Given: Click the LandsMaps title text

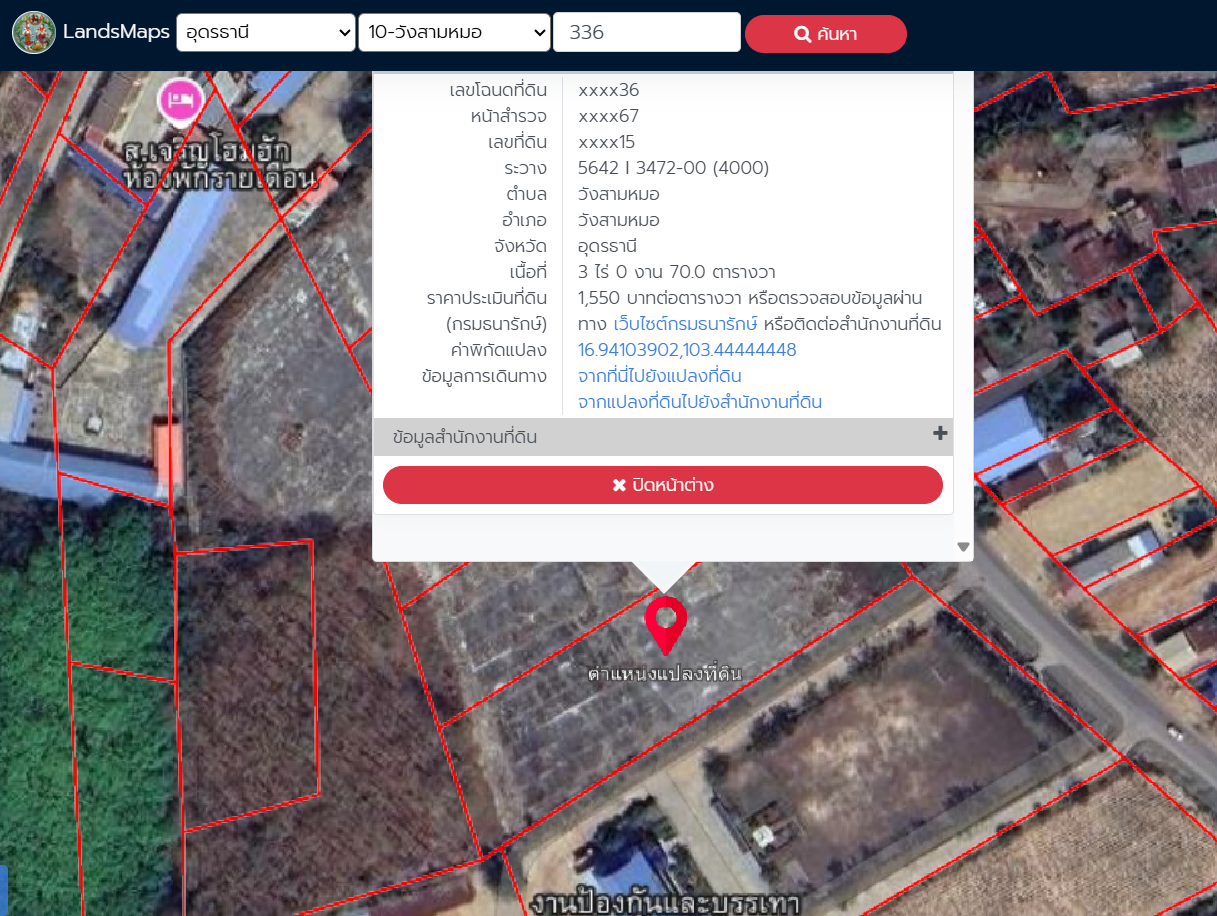Looking at the screenshot, I should 116,32.
